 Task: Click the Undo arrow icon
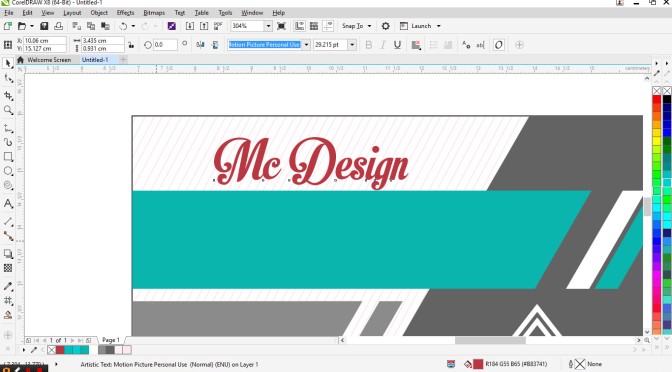point(123,26)
